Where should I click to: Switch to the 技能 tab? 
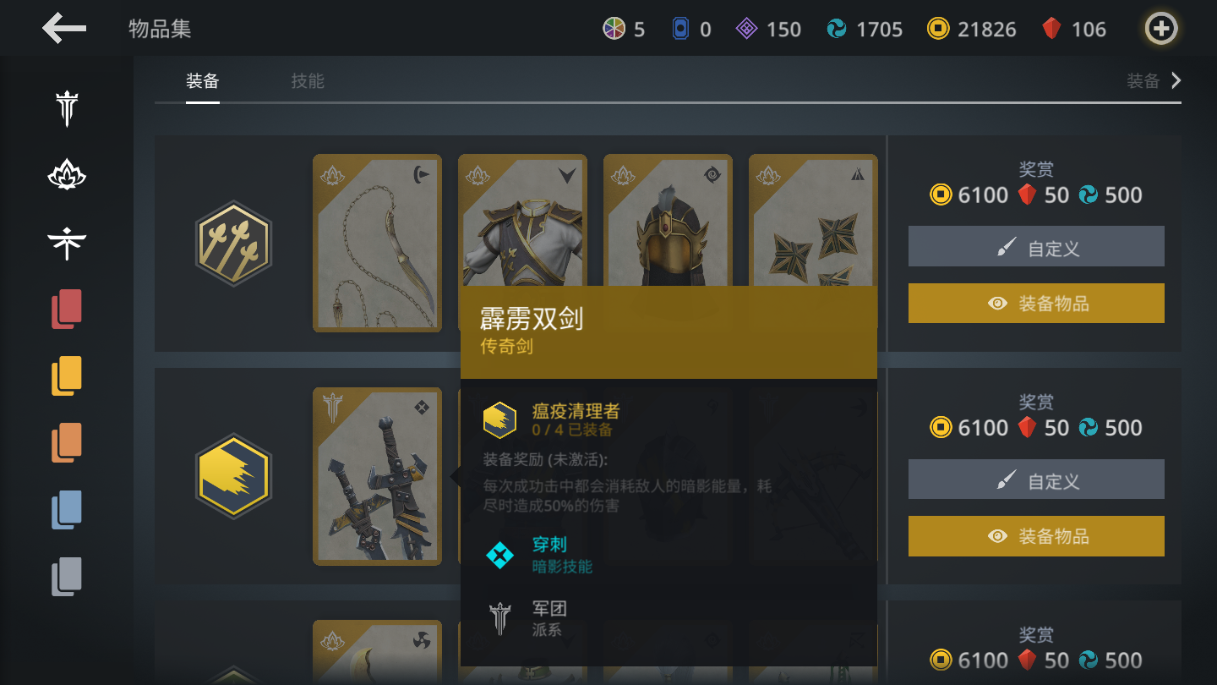click(308, 81)
